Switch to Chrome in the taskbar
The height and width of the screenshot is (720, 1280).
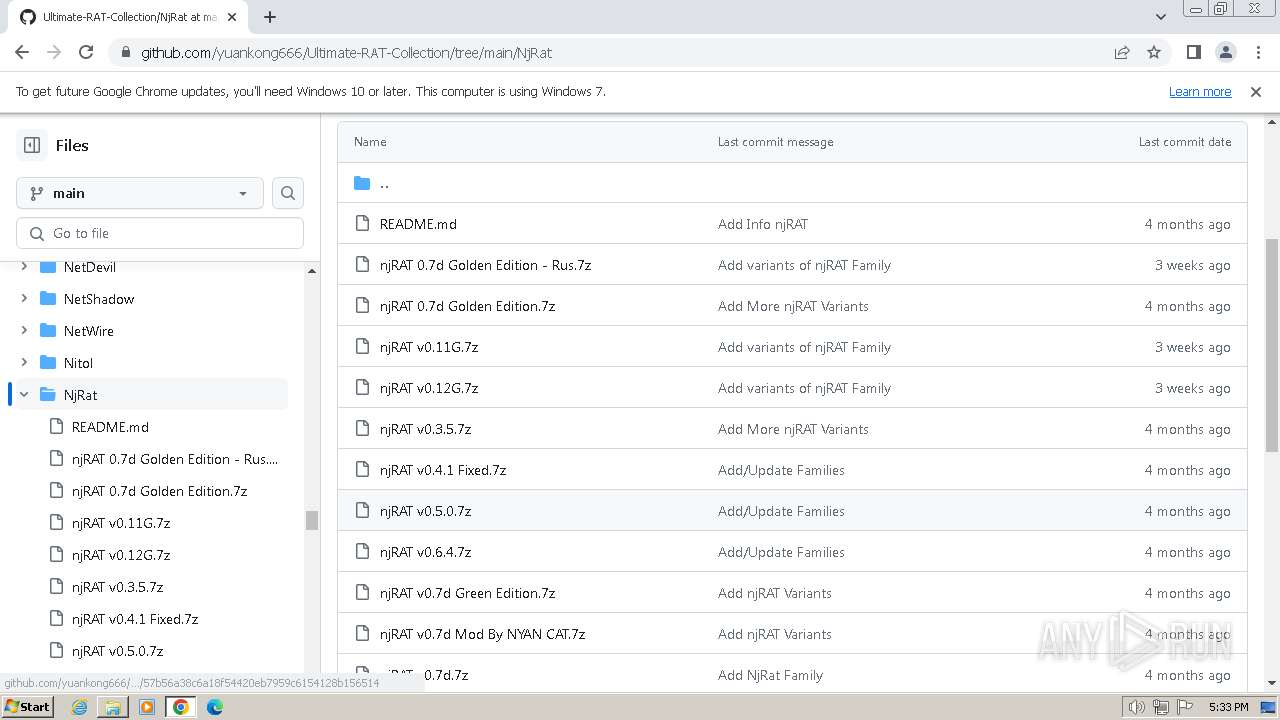[x=181, y=707]
